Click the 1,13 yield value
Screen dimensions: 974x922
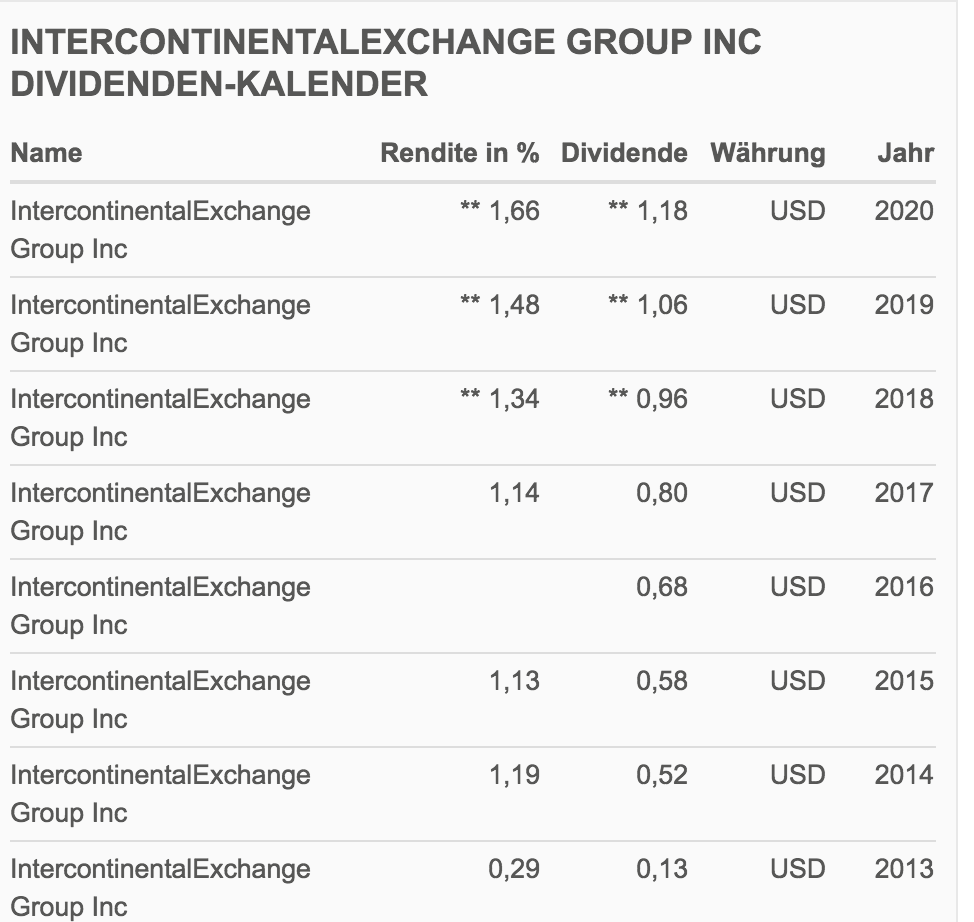pyautogui.click(x=514, y=681)
